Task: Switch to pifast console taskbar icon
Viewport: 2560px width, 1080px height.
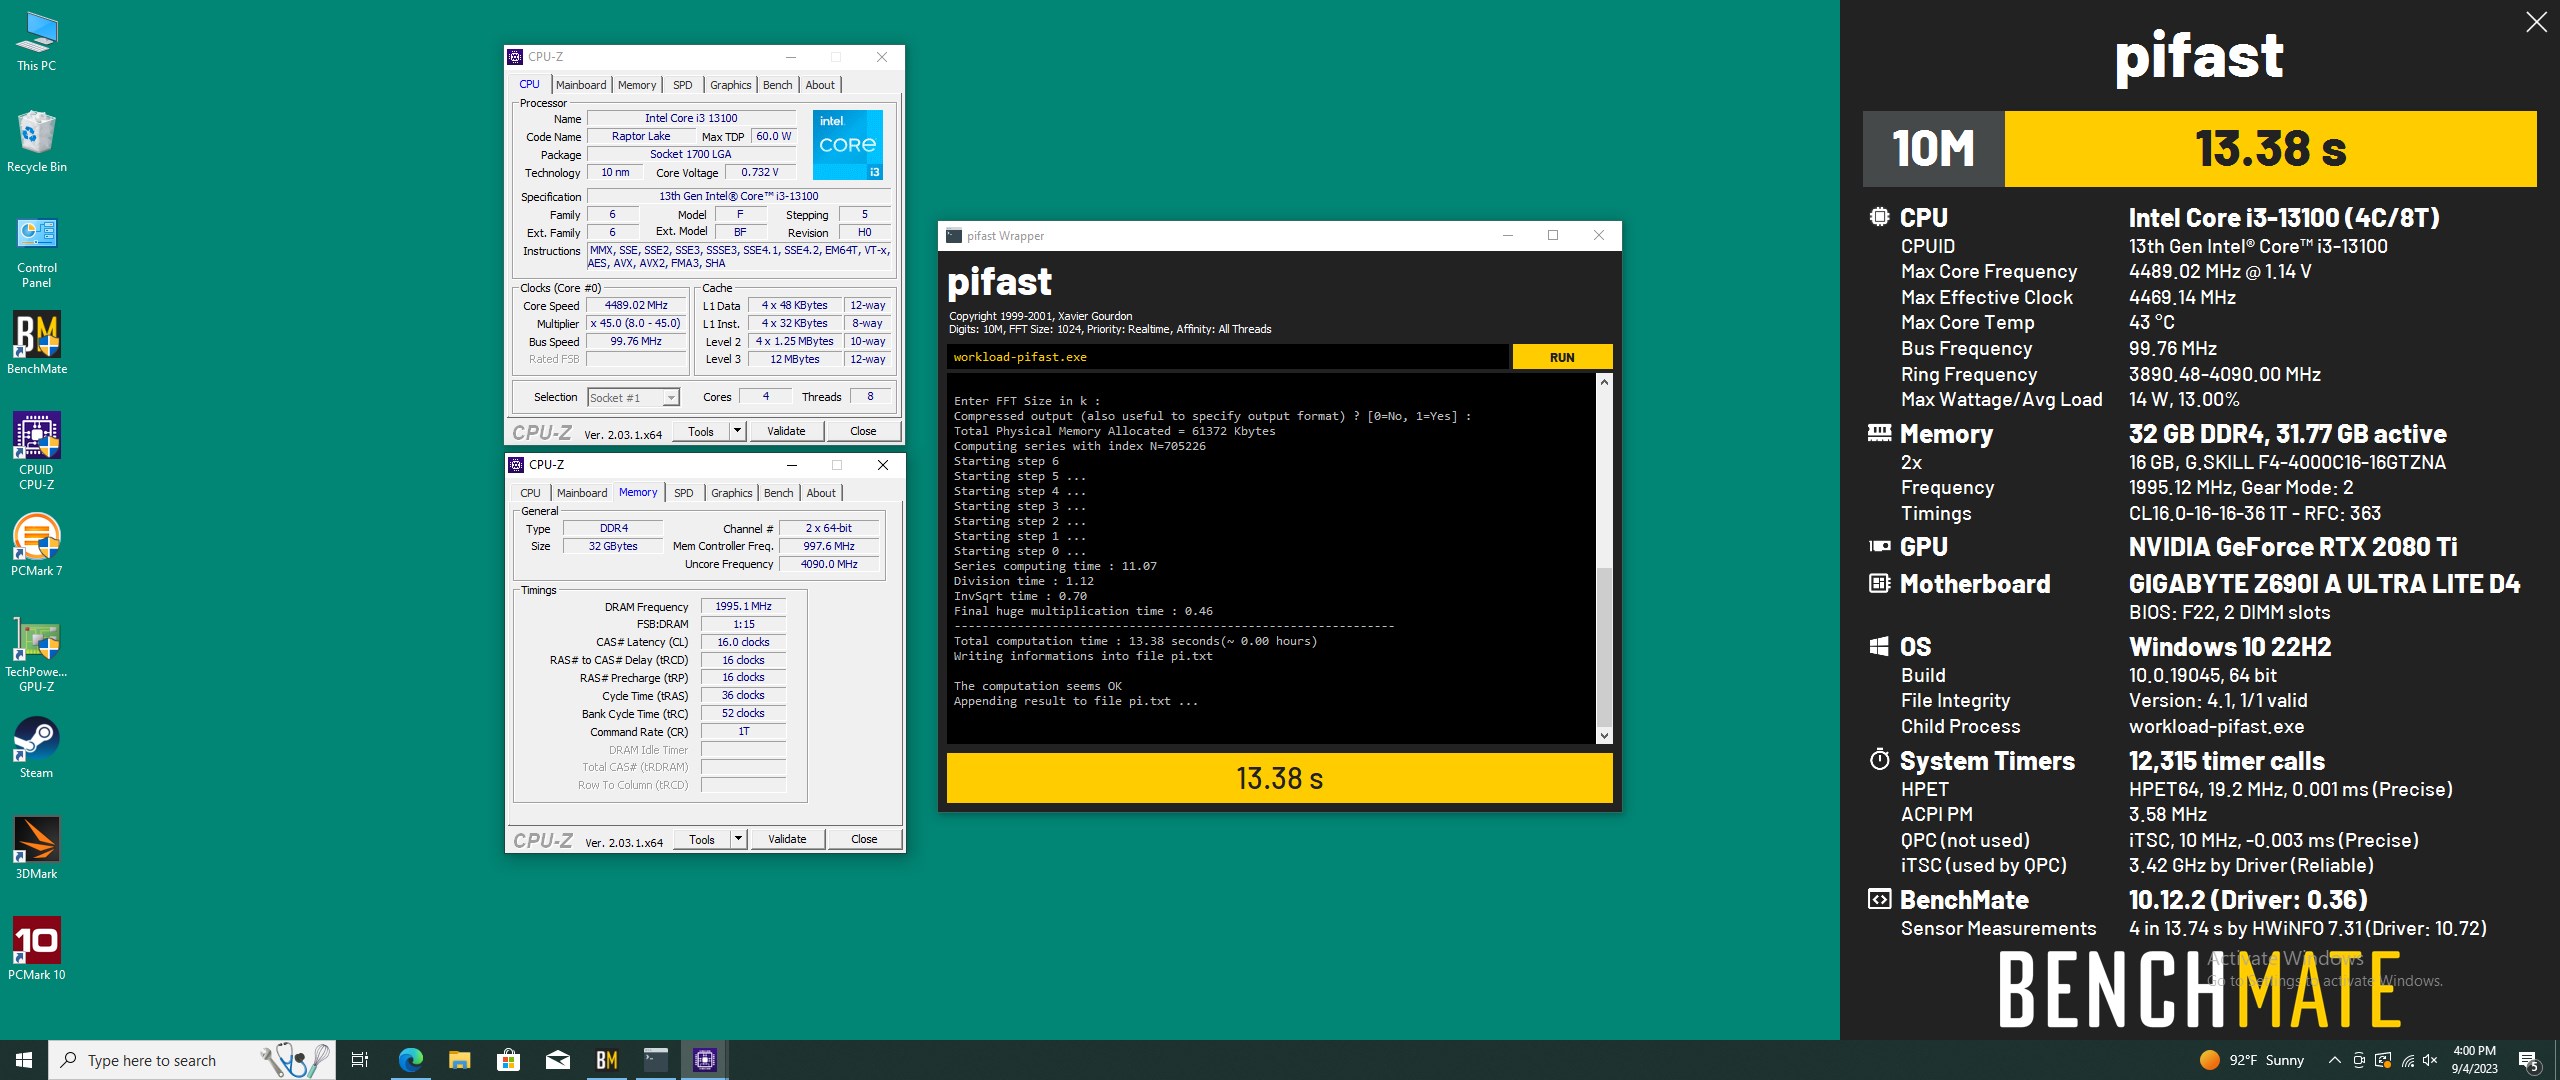Action: click(656, 1060)
